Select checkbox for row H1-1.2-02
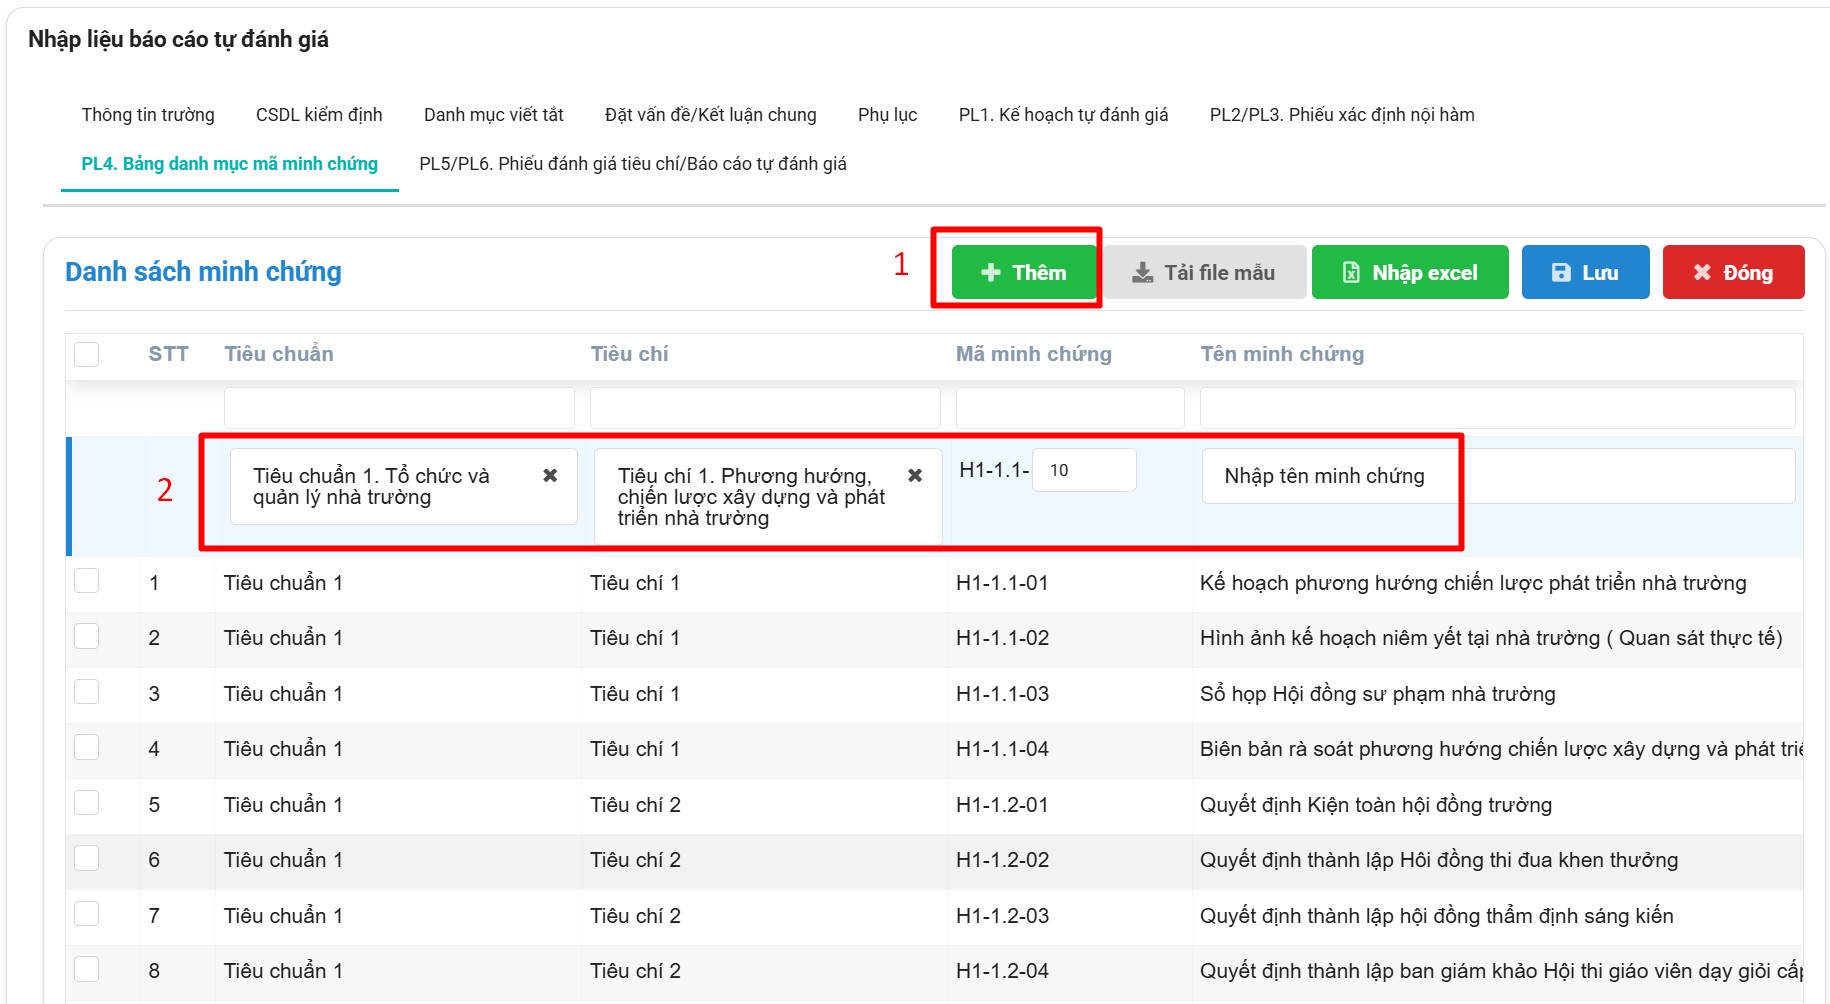Screen dimensions: 1830x1004 (x=87, y=858)
